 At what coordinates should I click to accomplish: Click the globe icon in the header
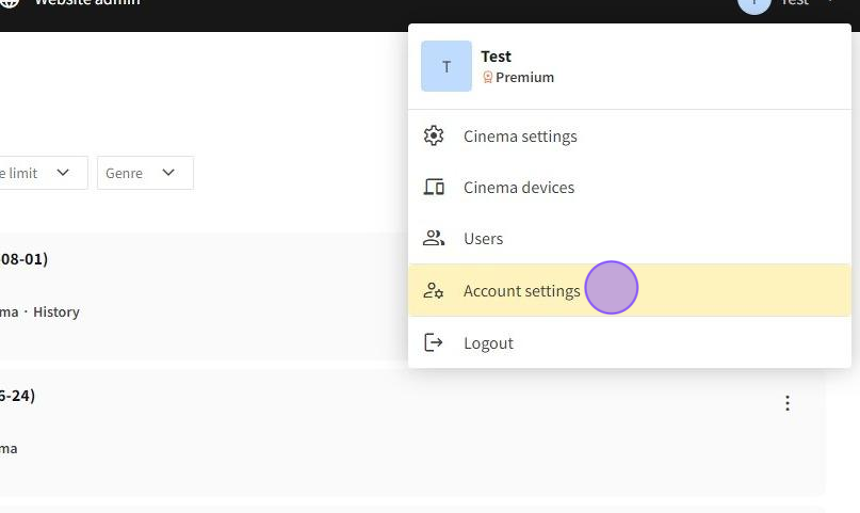pyautogui.click(x=9, y=3)
